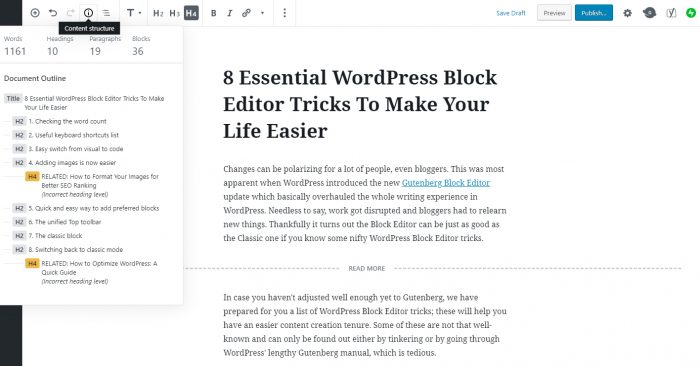Click the Publish button

coord(594,13)
